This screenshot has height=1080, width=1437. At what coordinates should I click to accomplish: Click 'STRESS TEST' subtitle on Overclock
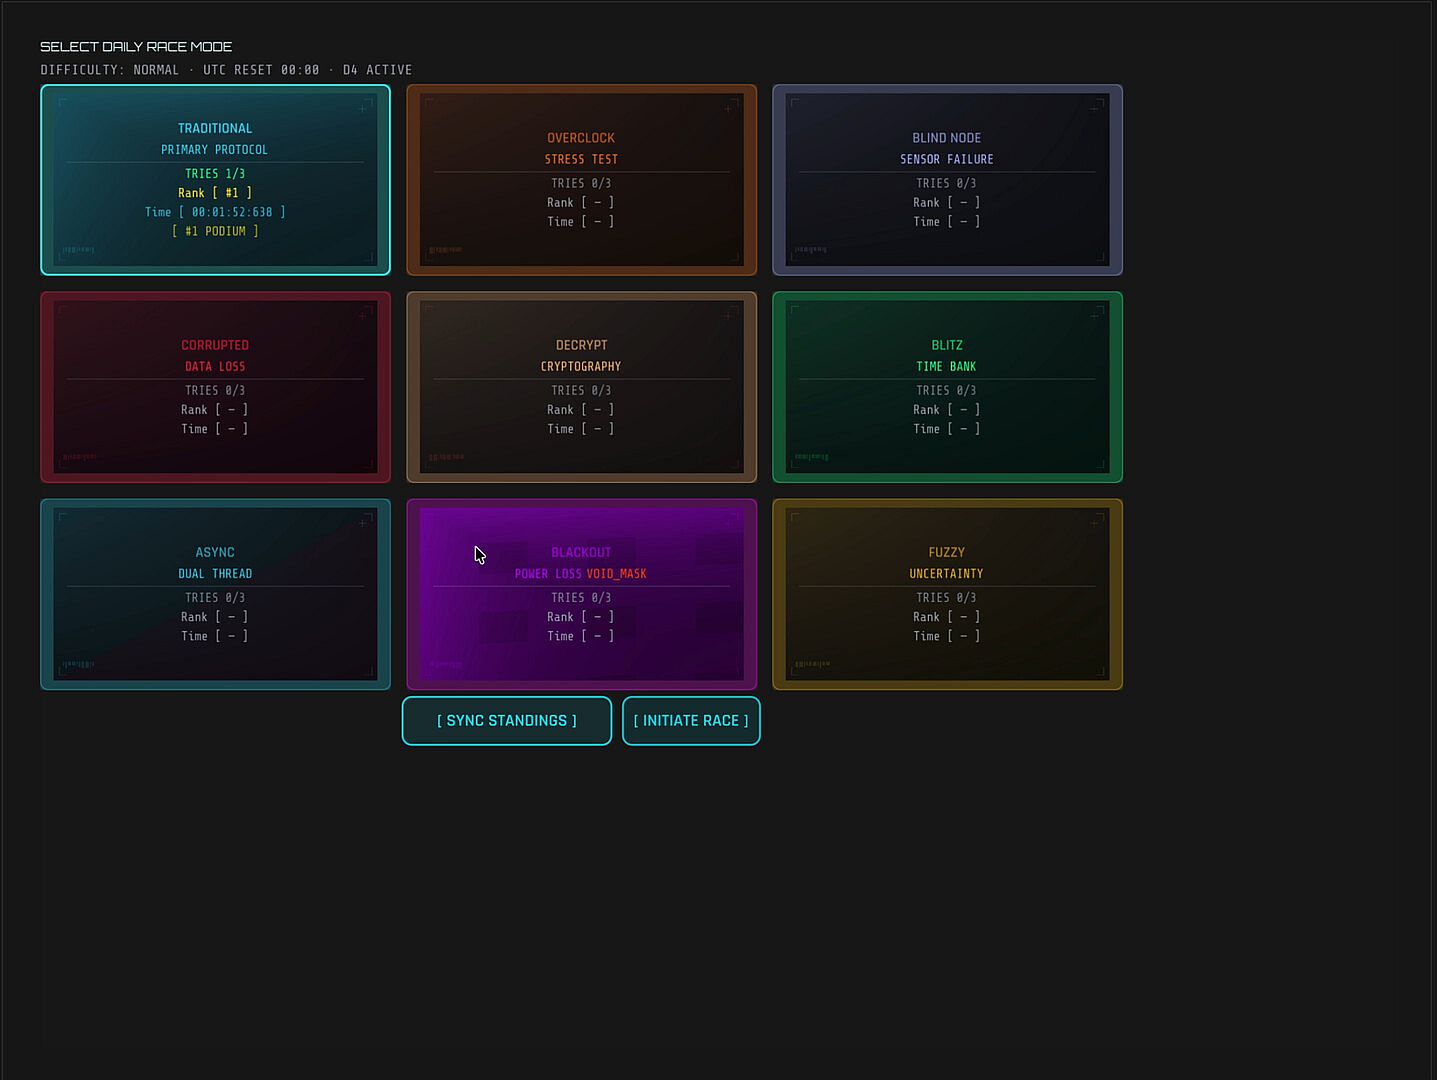[x=581, y=159]
